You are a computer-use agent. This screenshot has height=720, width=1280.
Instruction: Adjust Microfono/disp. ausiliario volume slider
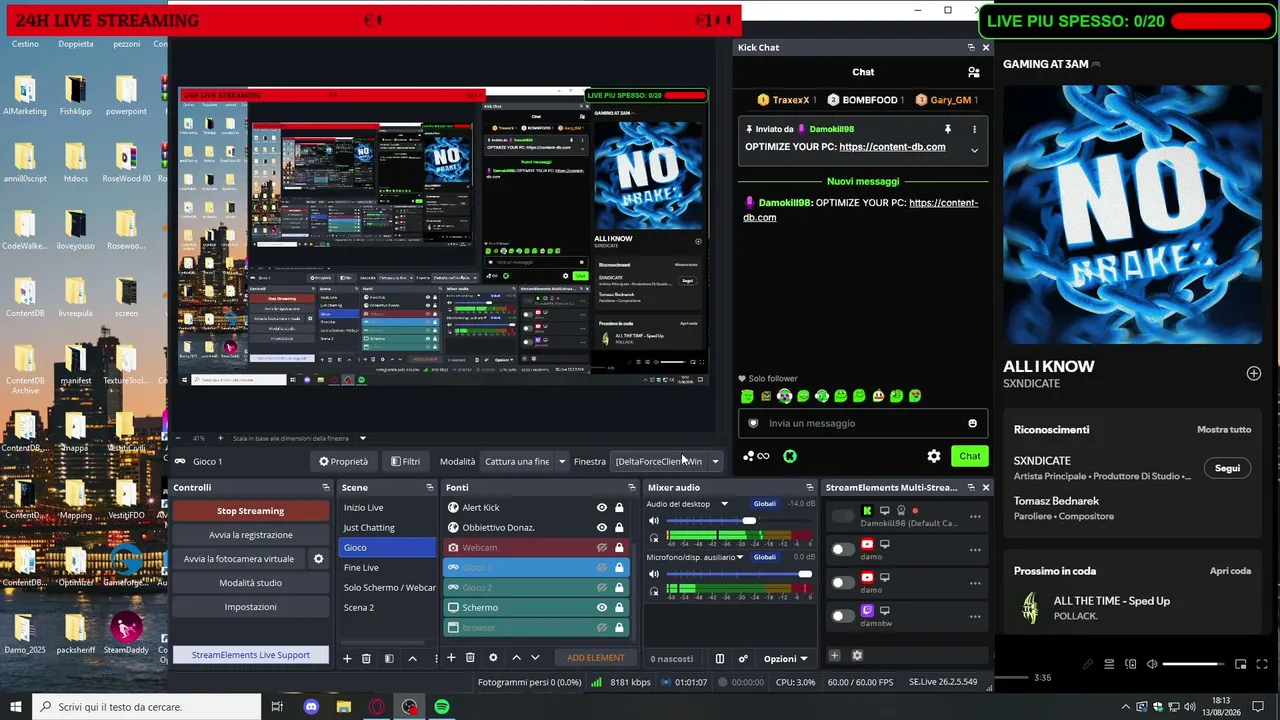point(738,574)
